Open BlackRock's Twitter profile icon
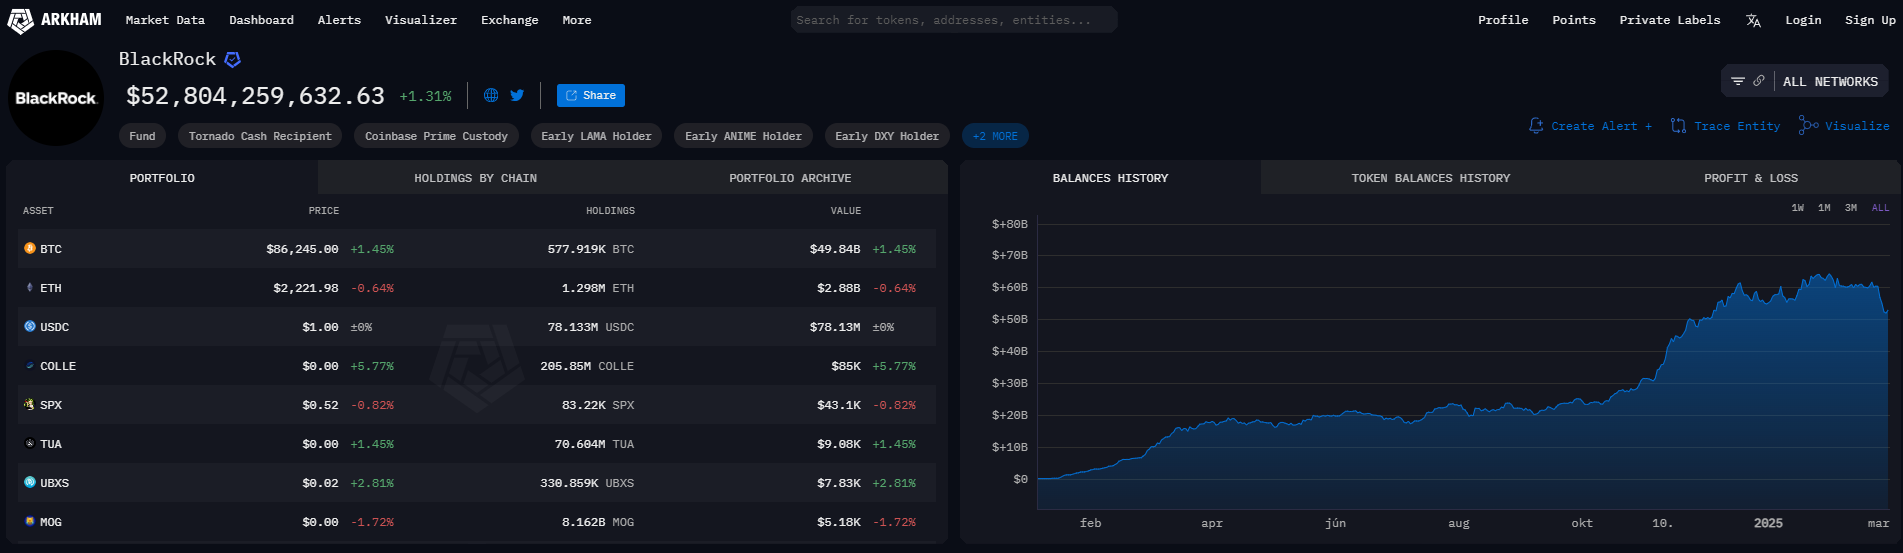 click(x=517, y=96)
